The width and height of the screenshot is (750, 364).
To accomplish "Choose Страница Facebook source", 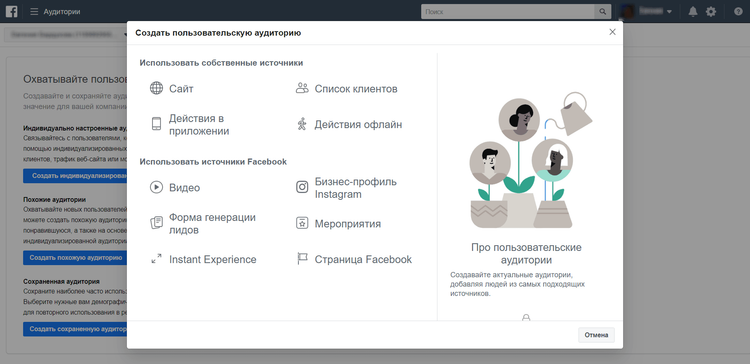I will [x=363, y=259].
